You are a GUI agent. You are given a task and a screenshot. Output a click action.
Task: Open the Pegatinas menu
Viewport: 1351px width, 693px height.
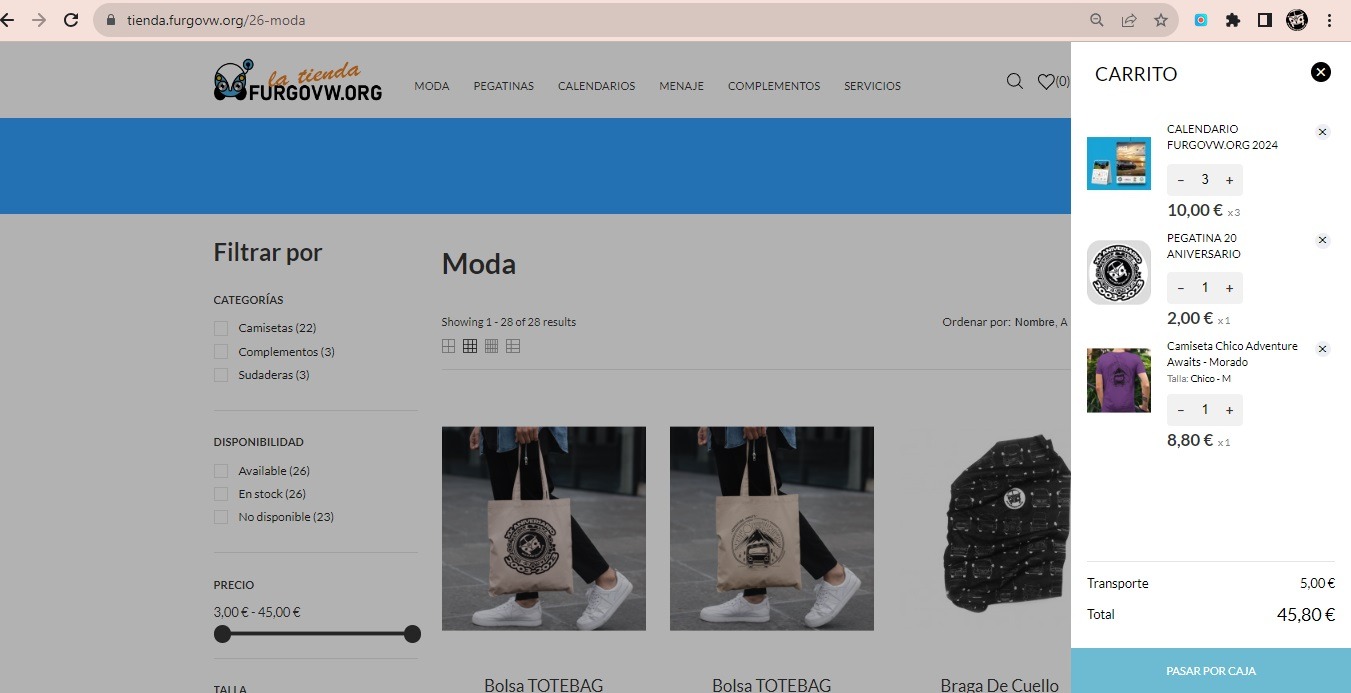tap(504, 86)
